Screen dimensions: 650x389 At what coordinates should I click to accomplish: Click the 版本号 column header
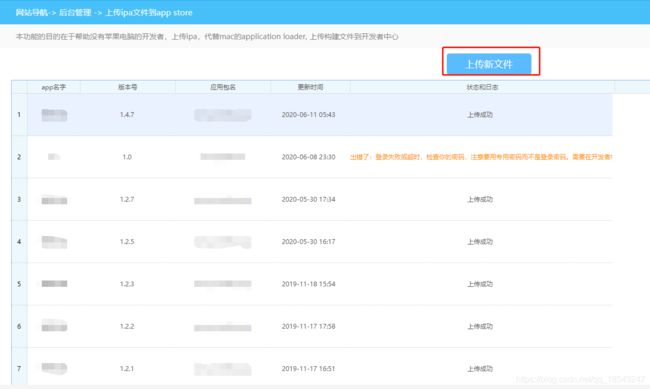coord(127,87)
